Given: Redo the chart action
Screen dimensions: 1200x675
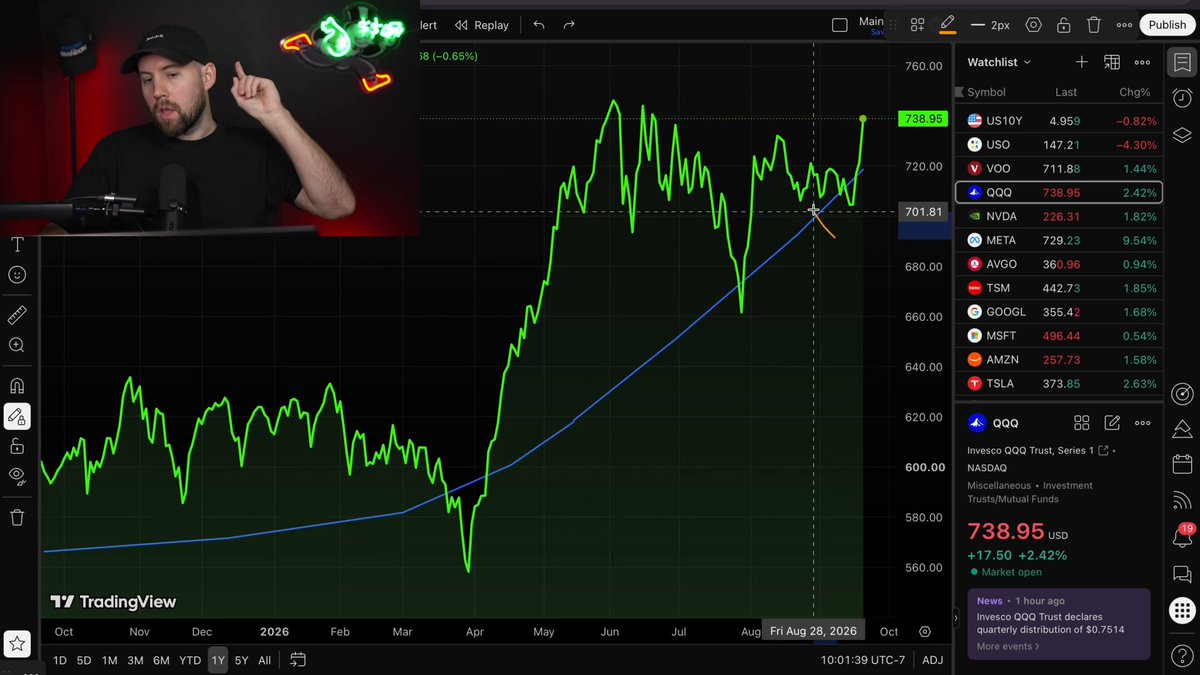Looking at the screenshot, I should (x=569, y=25).
